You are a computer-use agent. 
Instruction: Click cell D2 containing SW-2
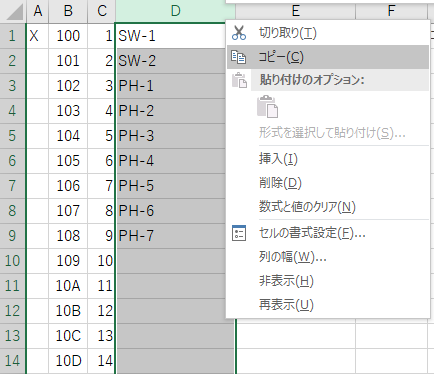point(171,61)
